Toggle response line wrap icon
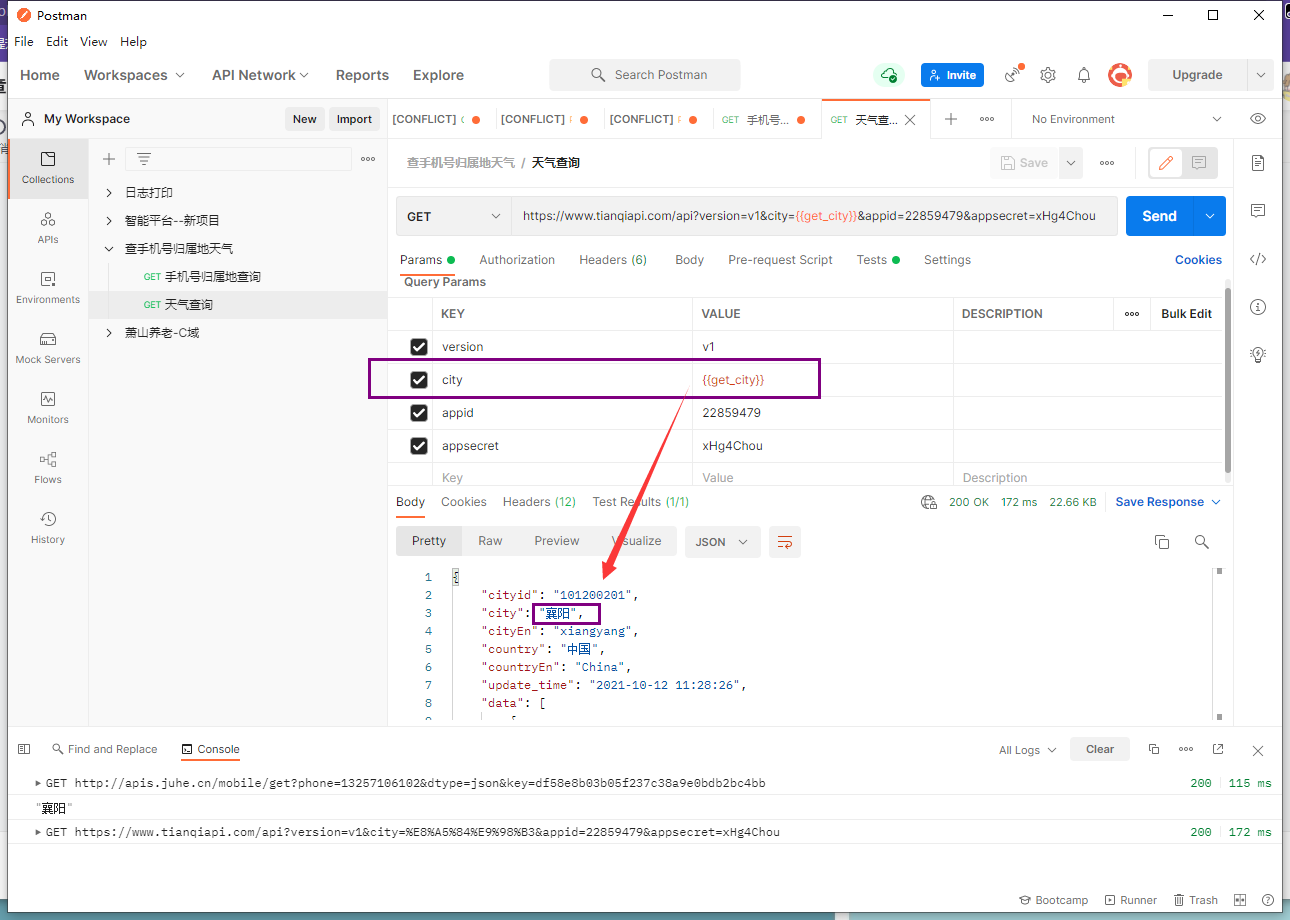 pyautogui.click(x=785, y=542)
